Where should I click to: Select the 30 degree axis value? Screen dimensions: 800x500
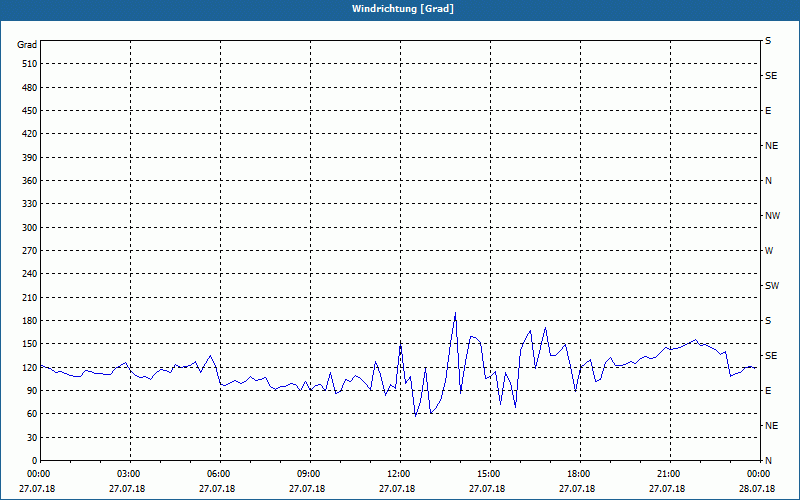[32, 438]
